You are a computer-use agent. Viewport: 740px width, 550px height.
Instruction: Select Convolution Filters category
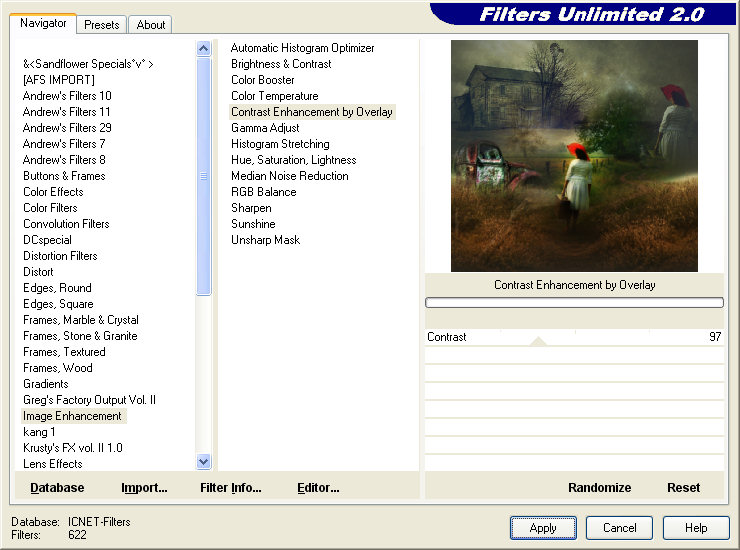coord(66,224)
